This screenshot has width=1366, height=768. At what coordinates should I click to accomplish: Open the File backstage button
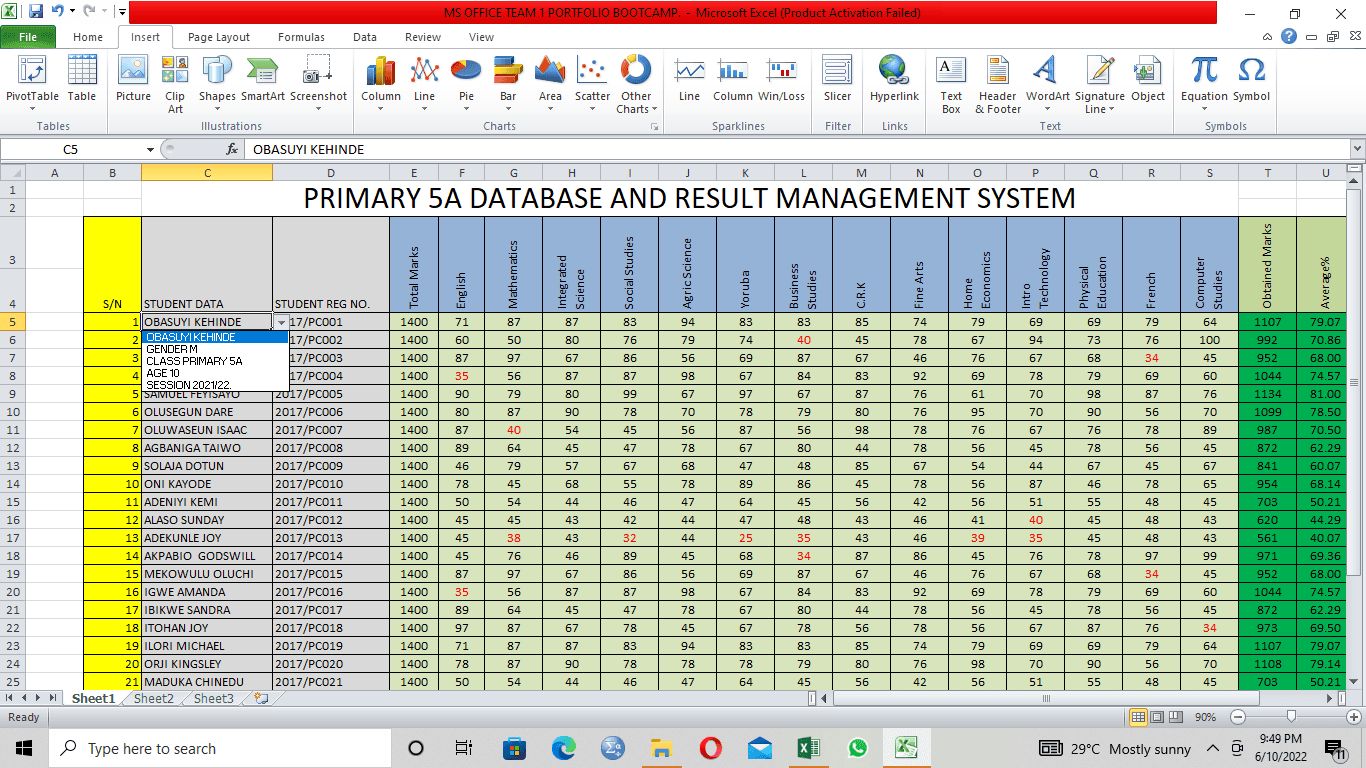point(28,37)
